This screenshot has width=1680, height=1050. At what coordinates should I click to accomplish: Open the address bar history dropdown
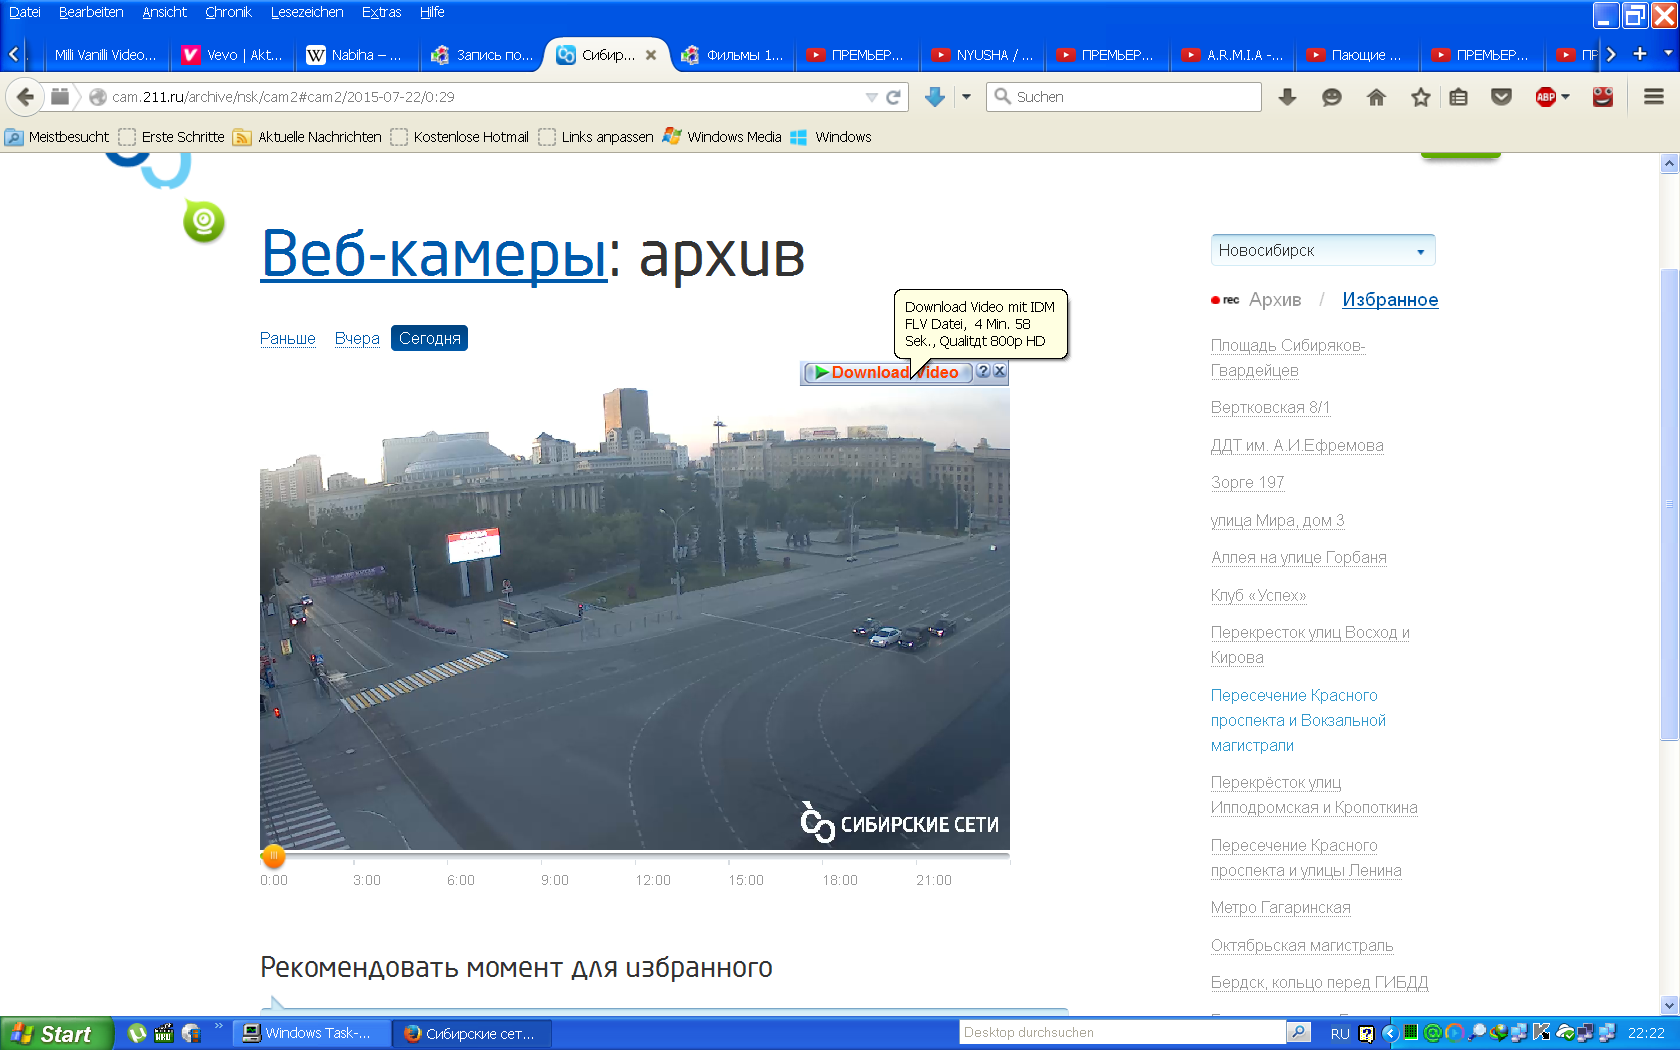[871, 97]
